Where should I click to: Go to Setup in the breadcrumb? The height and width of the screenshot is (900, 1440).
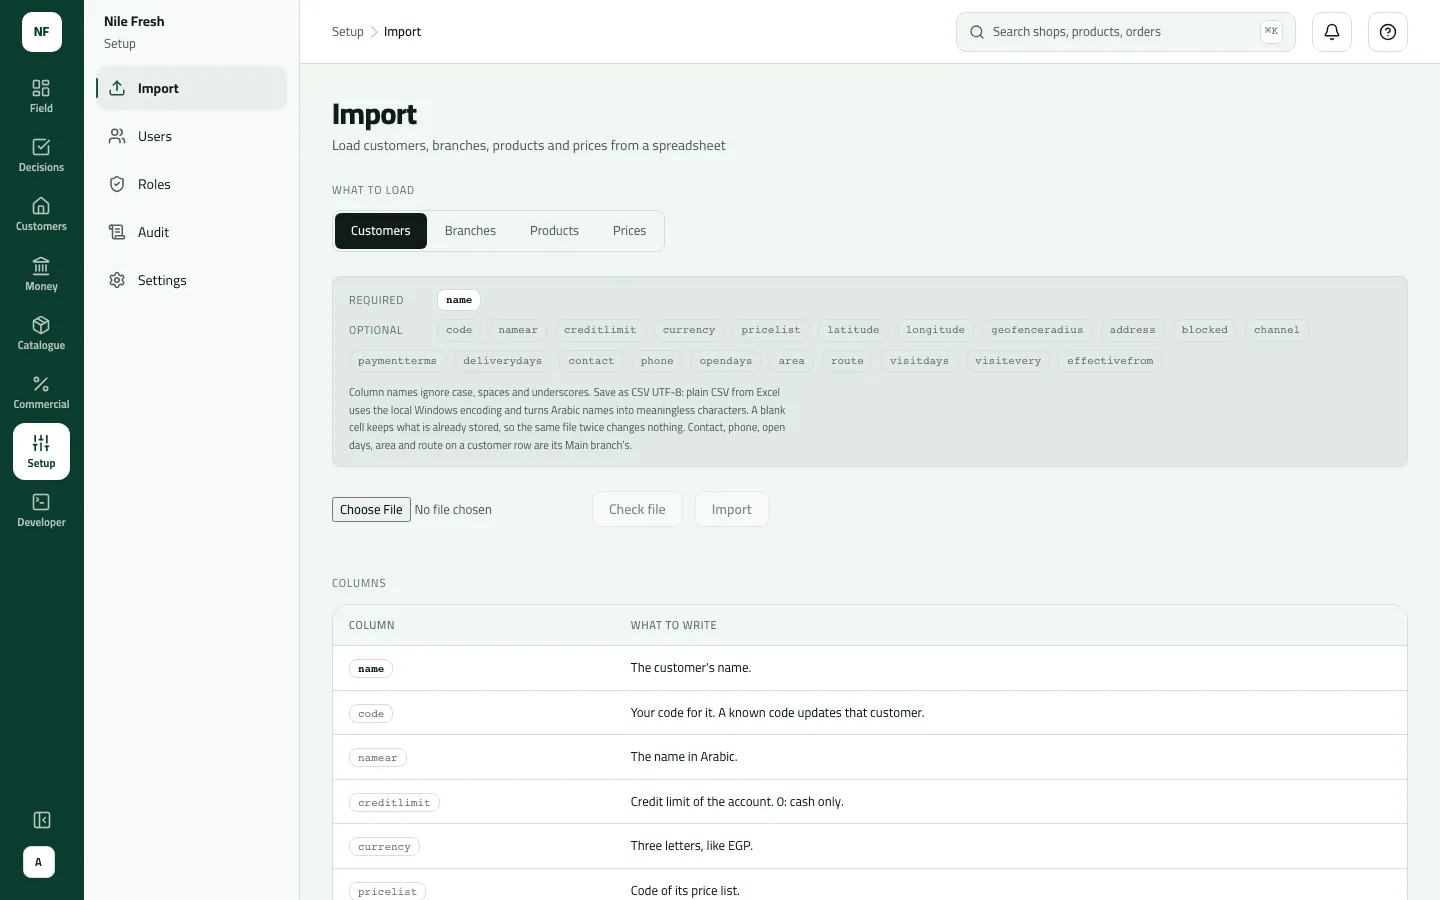(348, 32)
